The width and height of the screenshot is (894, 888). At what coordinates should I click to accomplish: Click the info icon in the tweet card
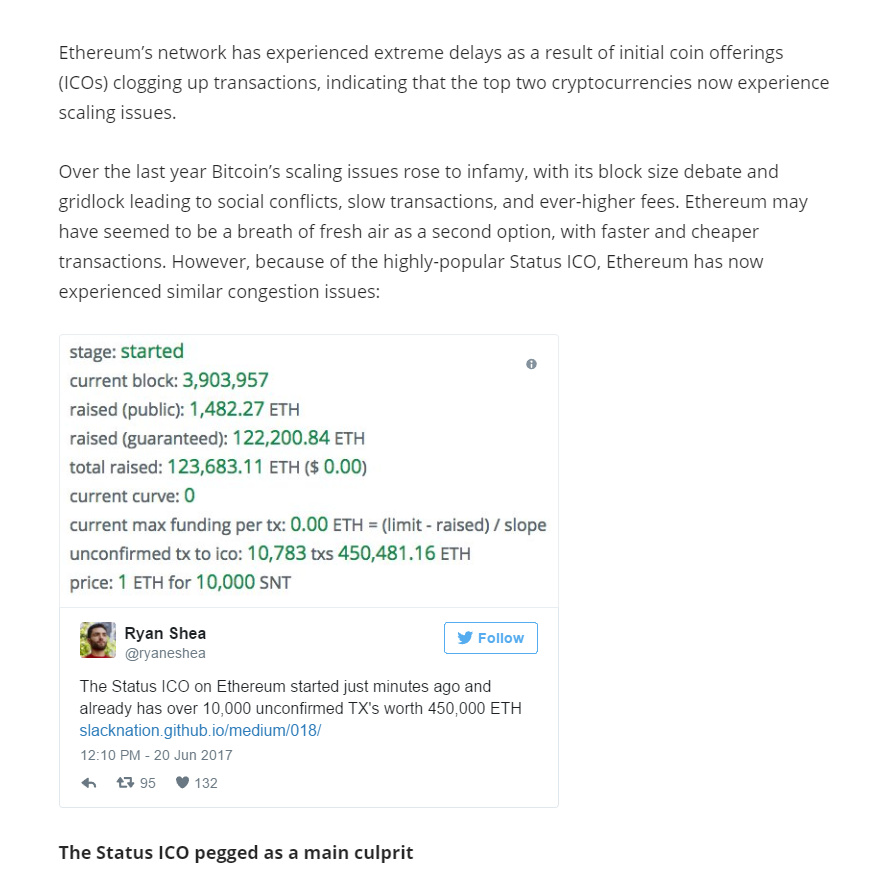tap(531, 364)
